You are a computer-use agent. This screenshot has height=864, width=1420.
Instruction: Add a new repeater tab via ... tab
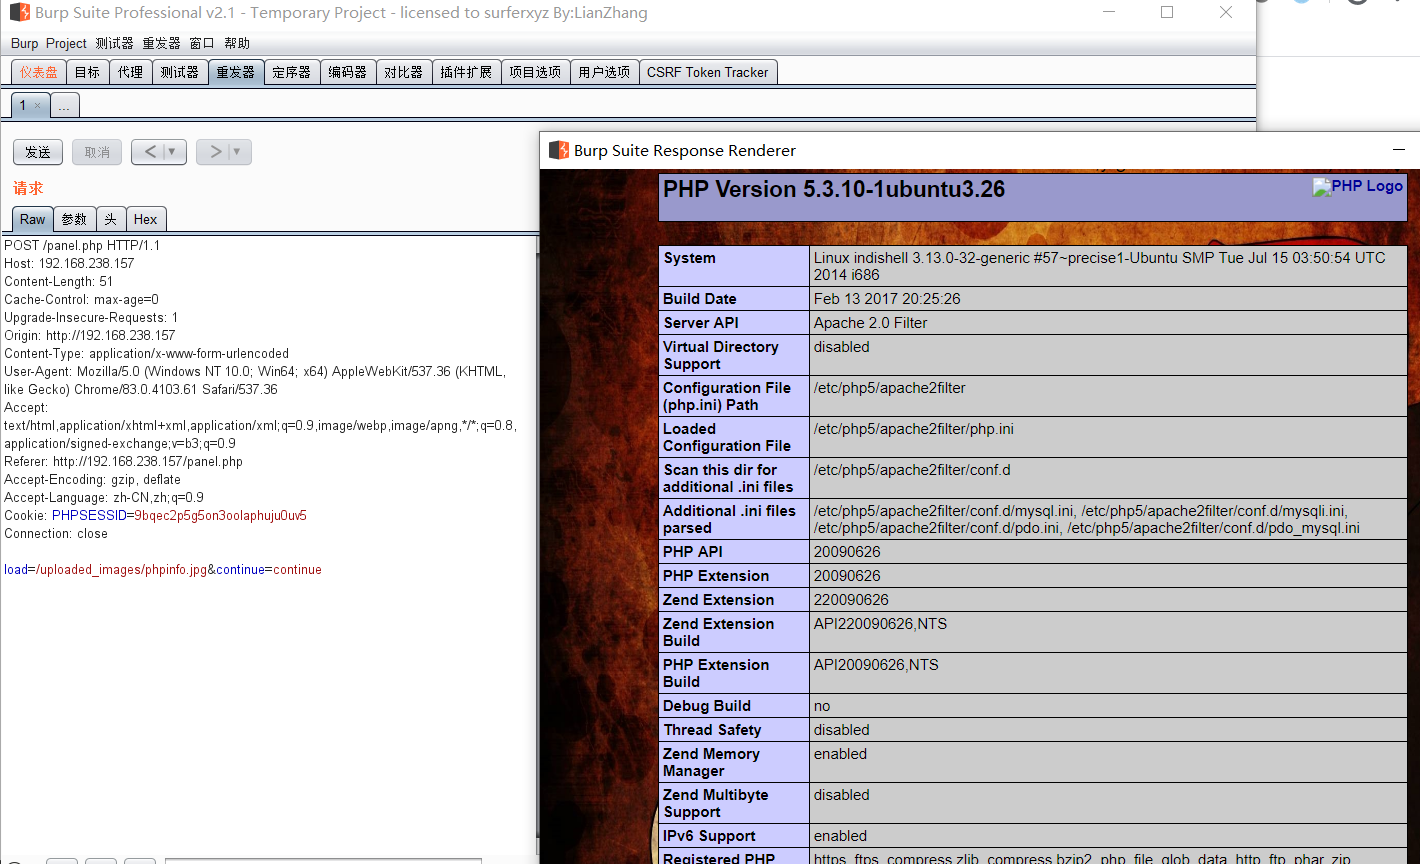[64, 106]
